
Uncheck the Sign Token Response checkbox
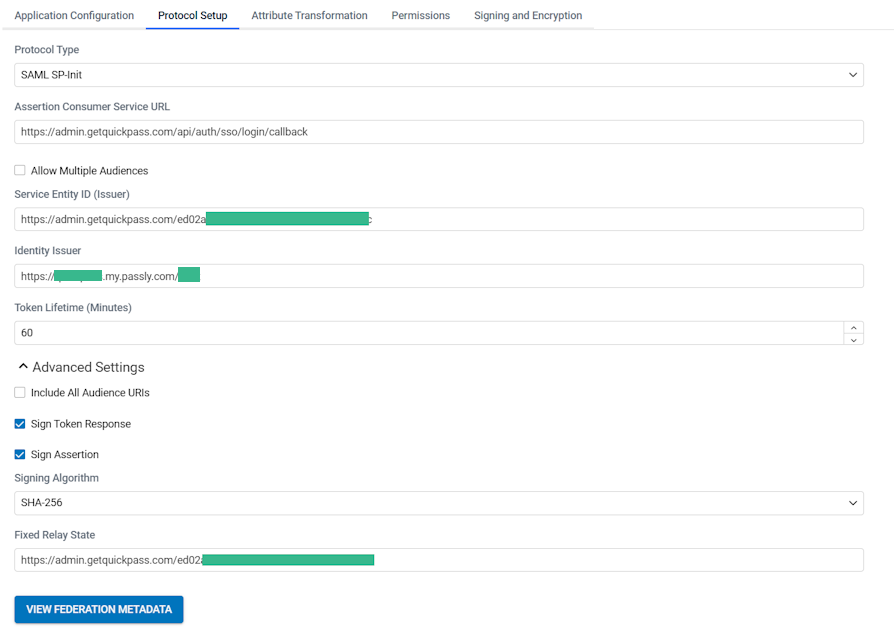(20, 424)
